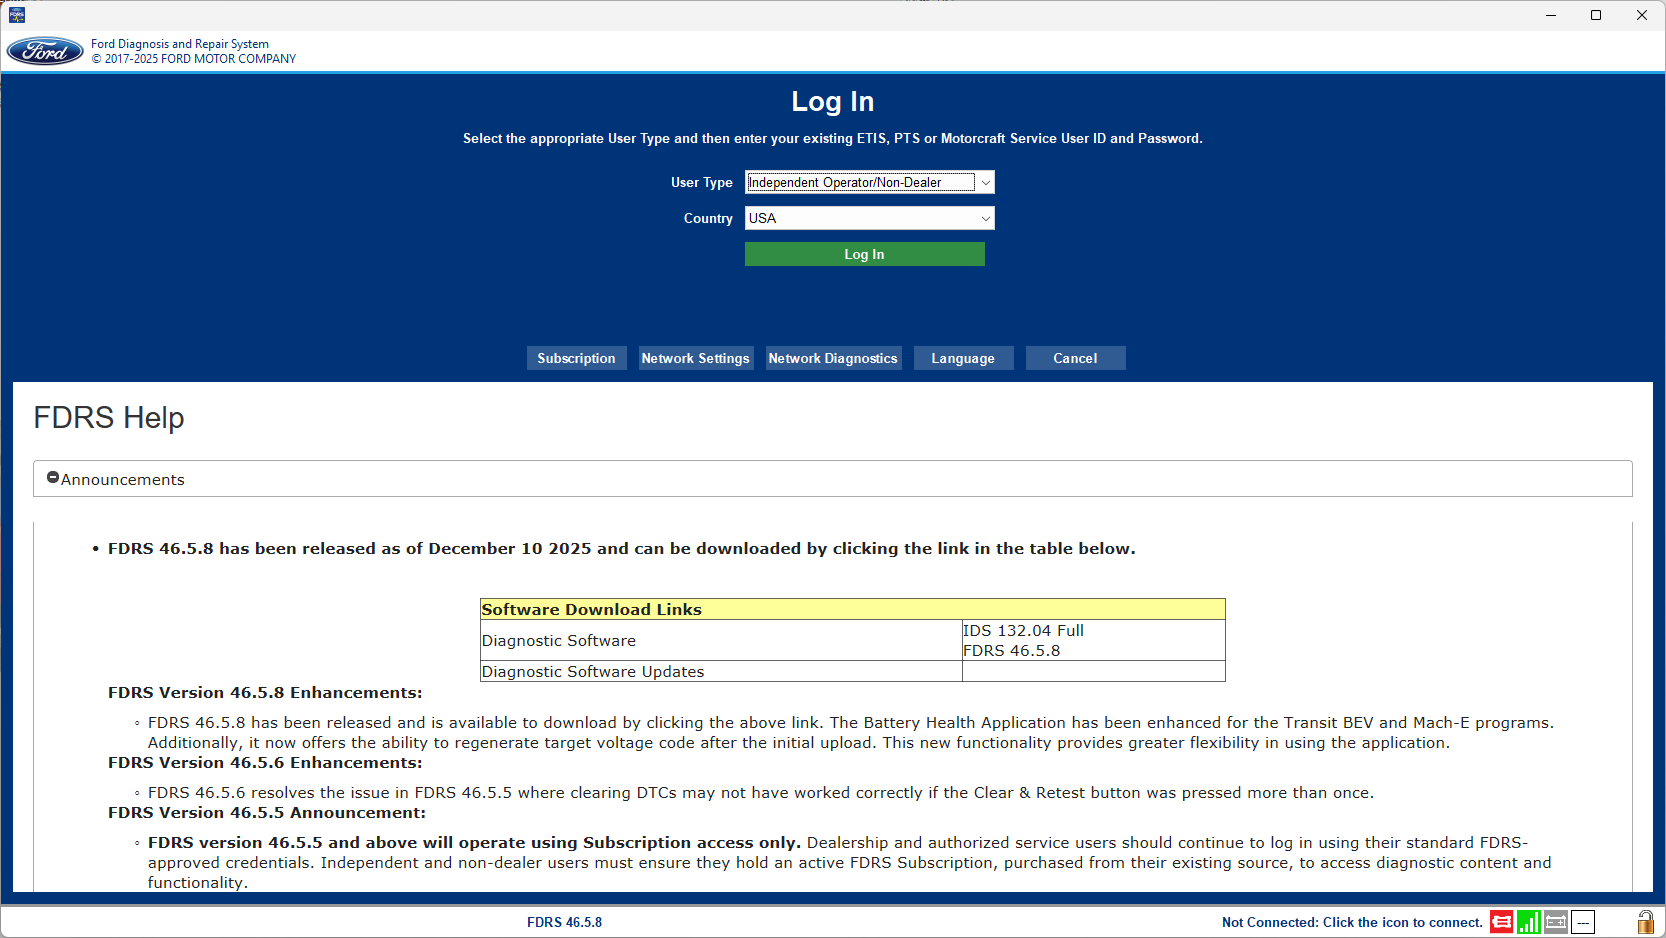Click the 'FDRS 46.5.8' version text in status bar
Screen dimensions: 1666x938
click(565, 922)
